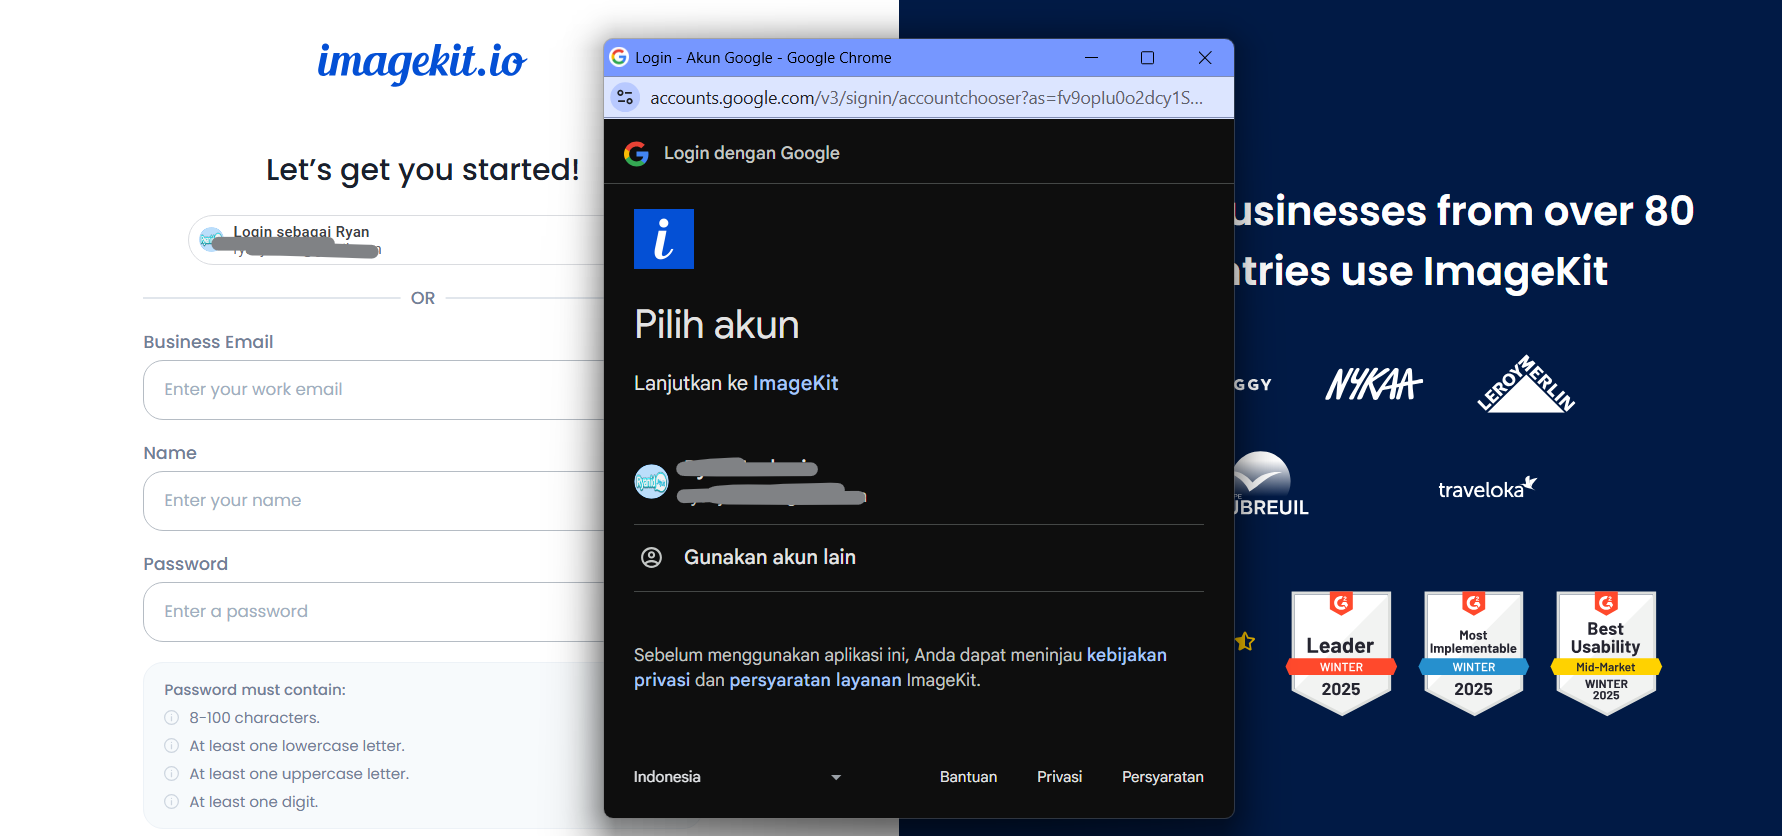Click the info icon beside lowercase letter rule
Screen dimensions: 1782x836
tap(171, 746)
